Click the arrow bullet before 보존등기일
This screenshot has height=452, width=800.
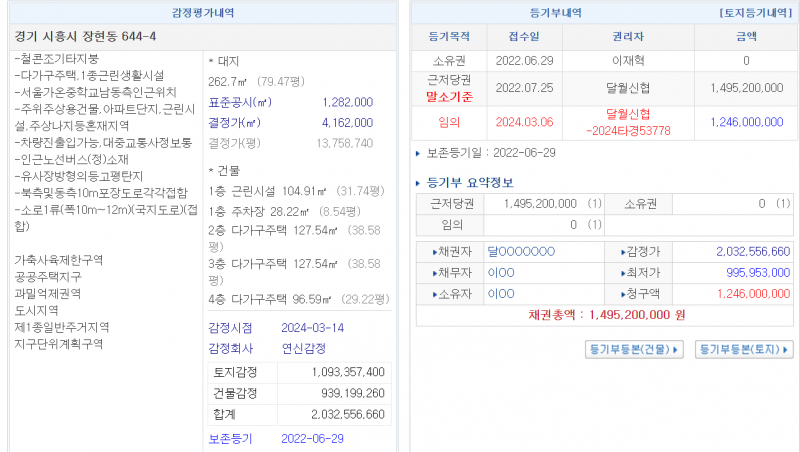(418, 153)
